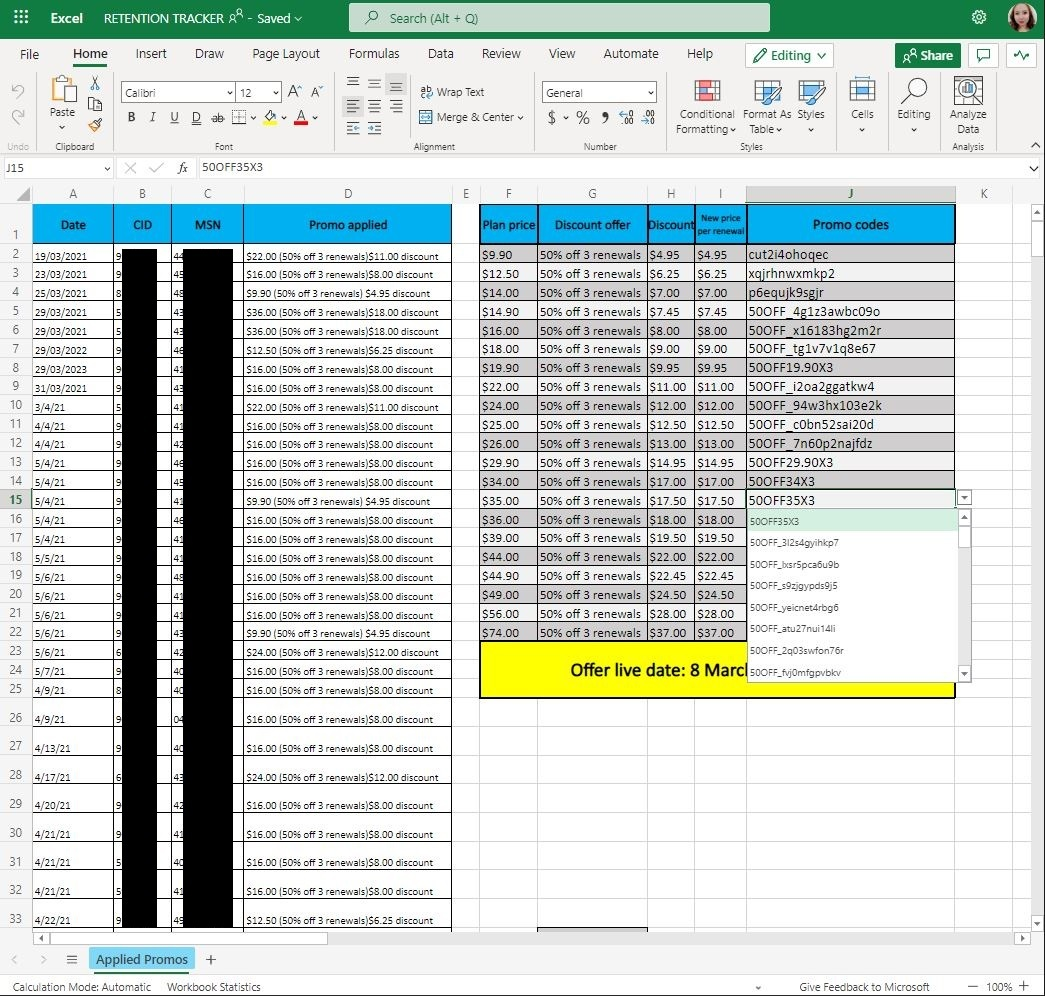1045x996 pixels.
Task: Apply the red font color
Action: pyautogui.click(x=301, y=118)
